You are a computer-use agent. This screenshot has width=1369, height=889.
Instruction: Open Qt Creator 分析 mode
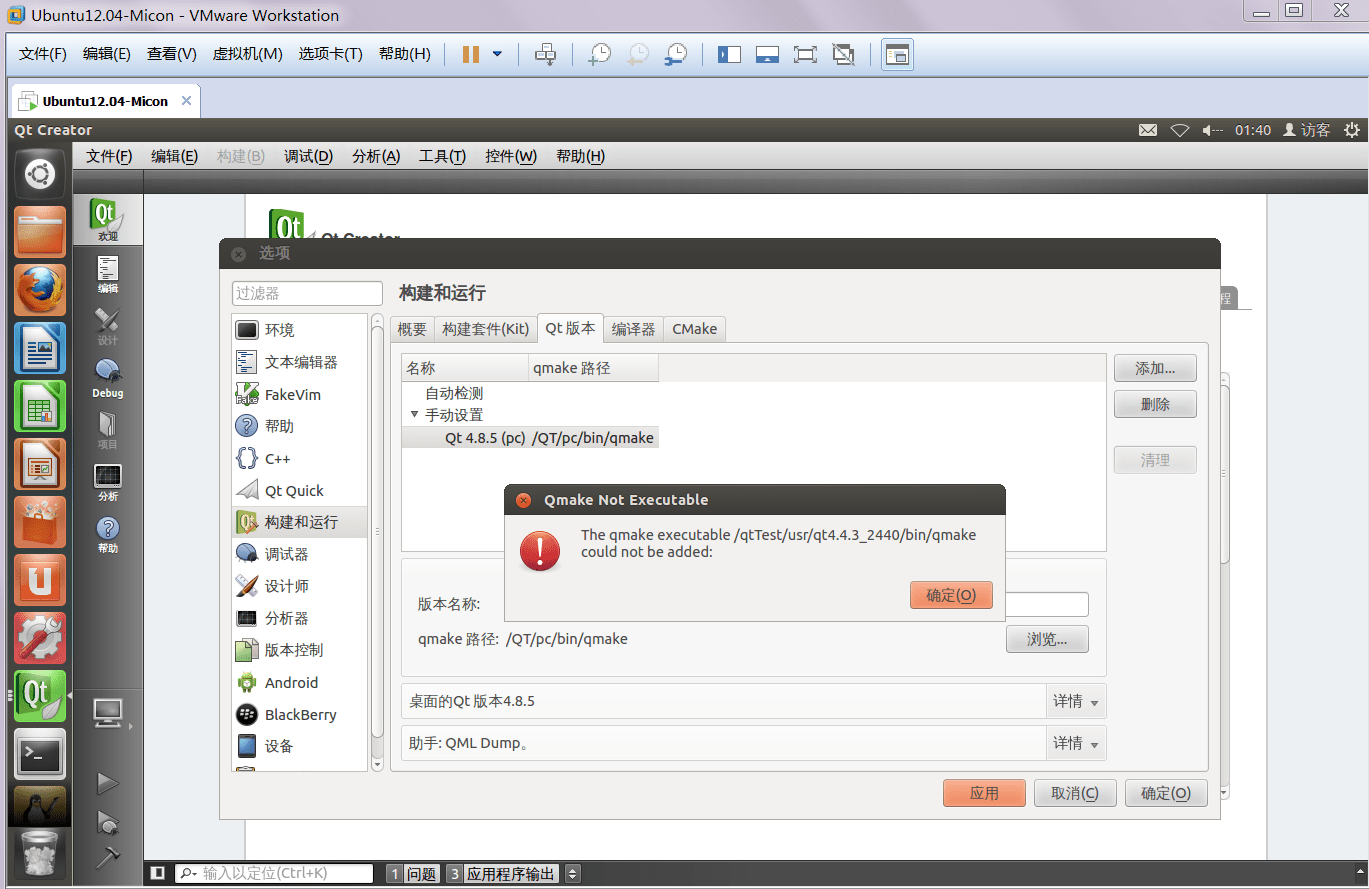[108, 482]
